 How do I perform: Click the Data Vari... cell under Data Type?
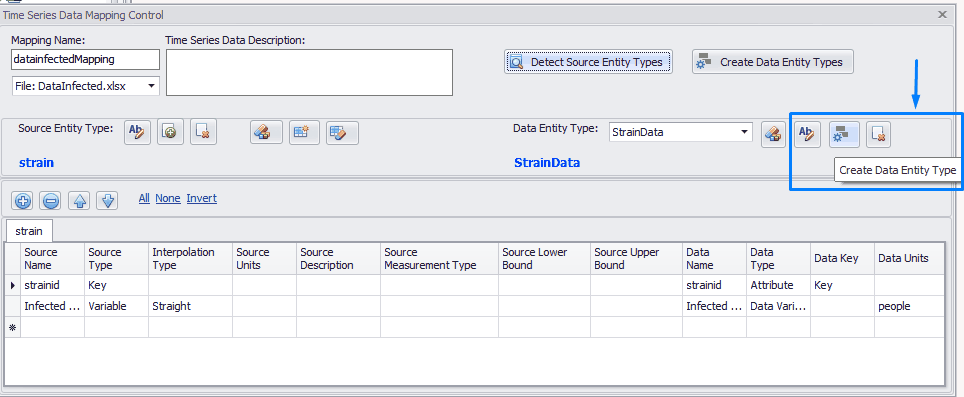pos(778,306)
